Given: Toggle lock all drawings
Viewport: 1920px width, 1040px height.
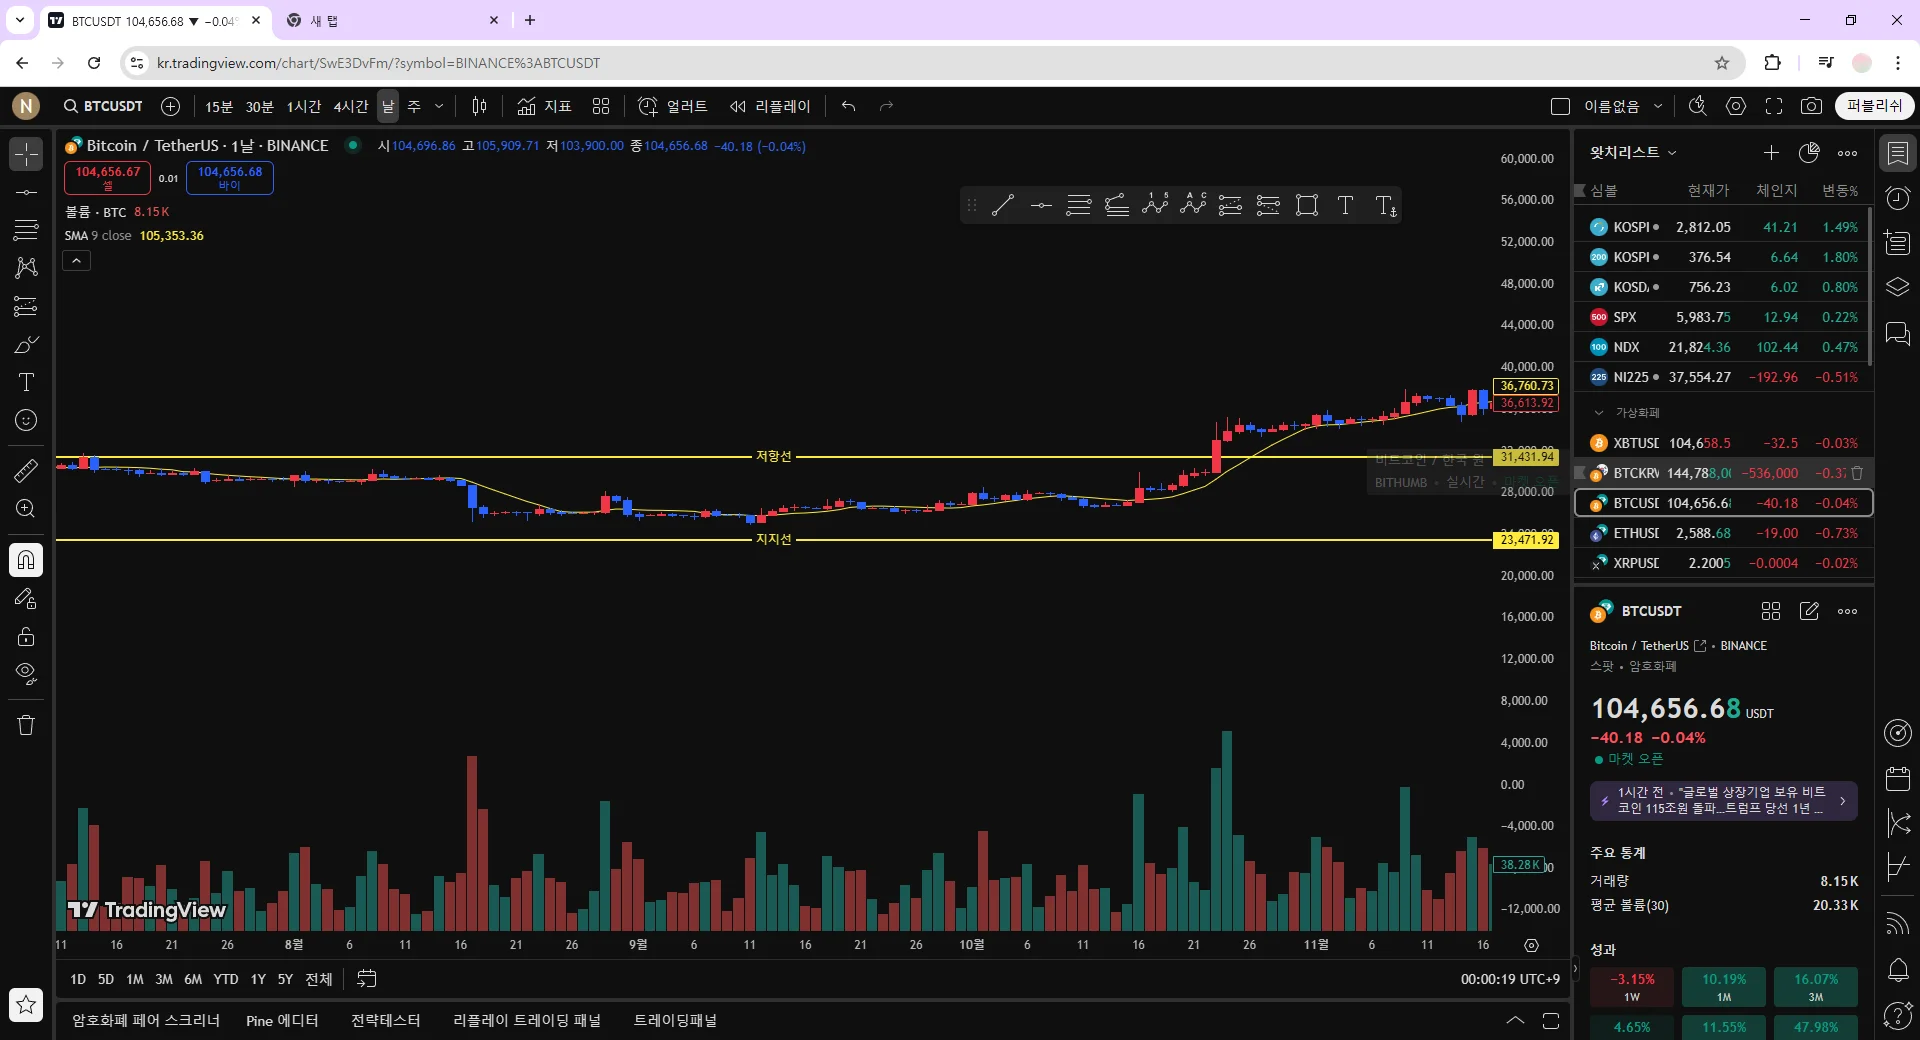Looking at the screenshot, I should (26, 636).
